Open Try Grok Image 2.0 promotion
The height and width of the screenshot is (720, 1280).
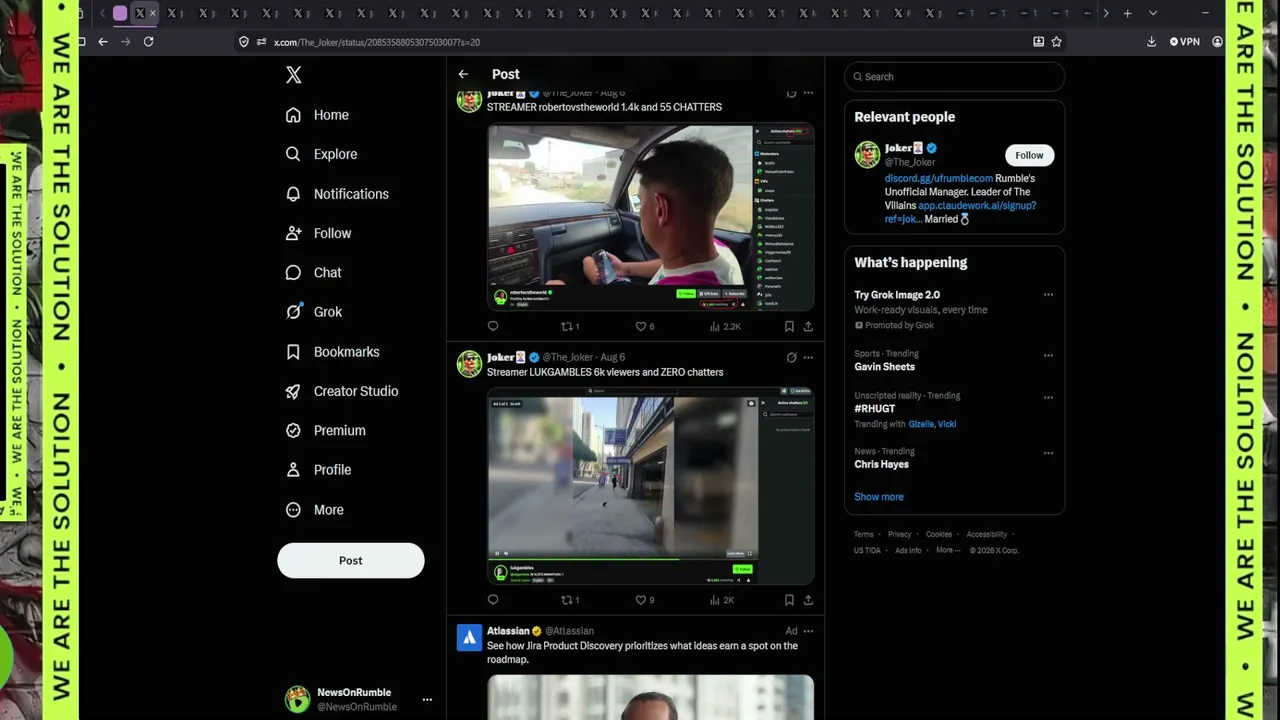point(897,295)
